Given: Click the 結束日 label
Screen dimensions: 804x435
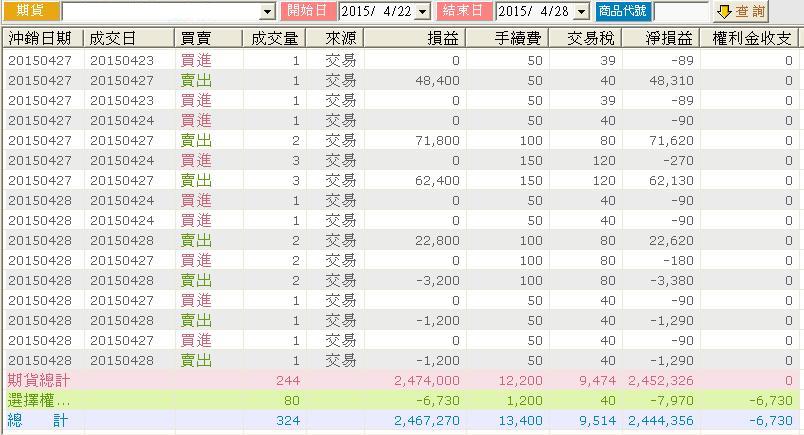Looking at the screenshot, I should coord(465,11).
